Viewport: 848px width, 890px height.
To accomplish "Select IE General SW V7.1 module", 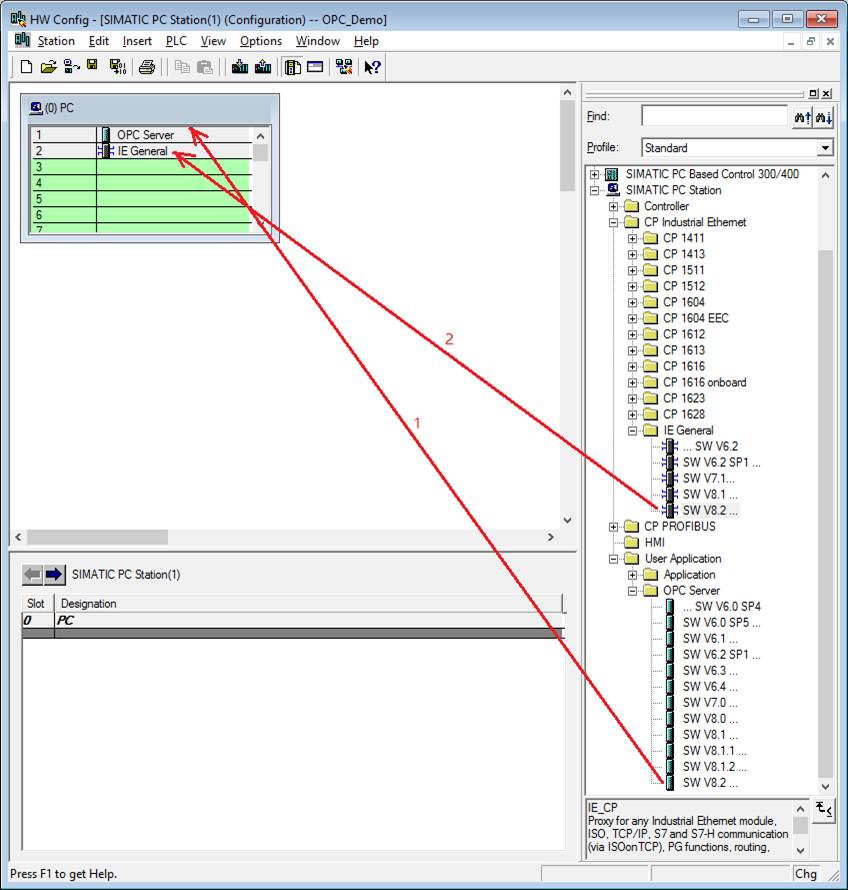I will (x=708, y=478).
